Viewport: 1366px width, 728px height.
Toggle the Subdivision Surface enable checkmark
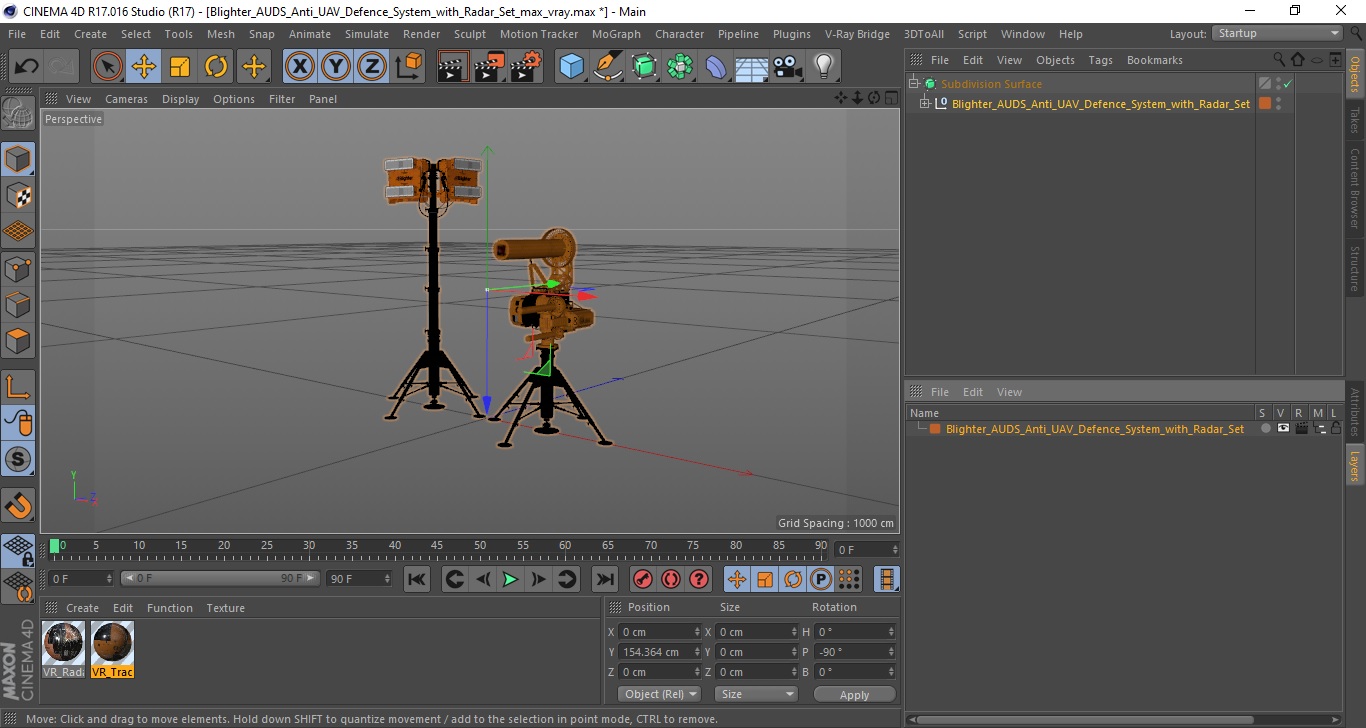(x=1288, y=84)
